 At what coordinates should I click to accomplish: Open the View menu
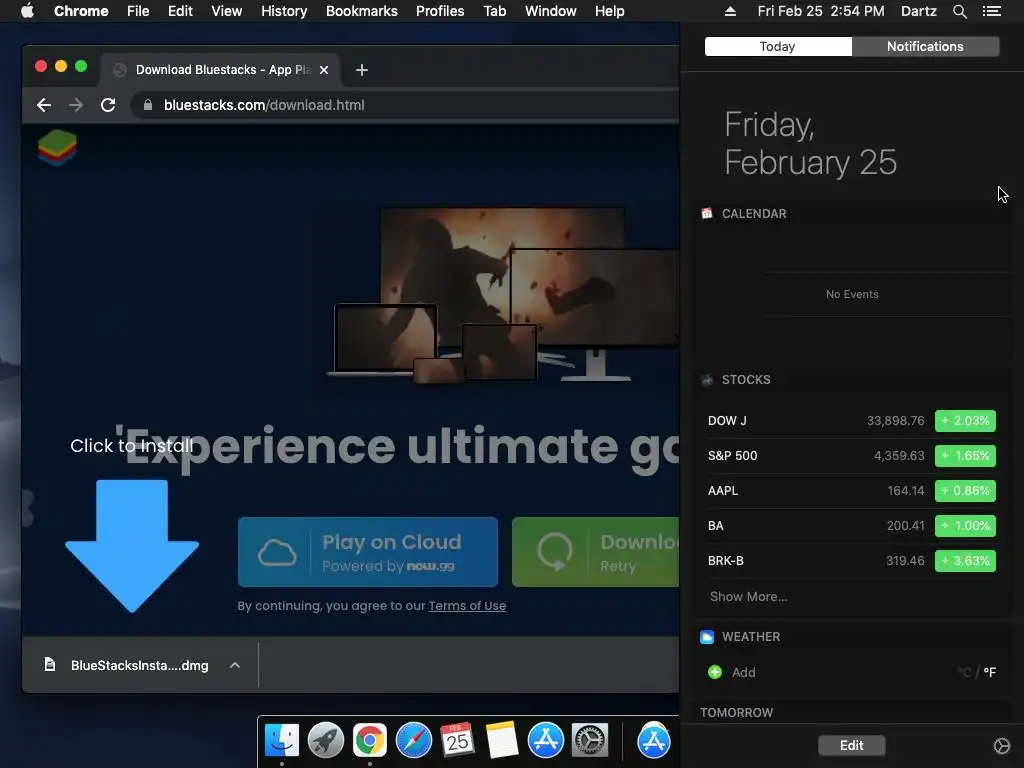coord(227,11)
